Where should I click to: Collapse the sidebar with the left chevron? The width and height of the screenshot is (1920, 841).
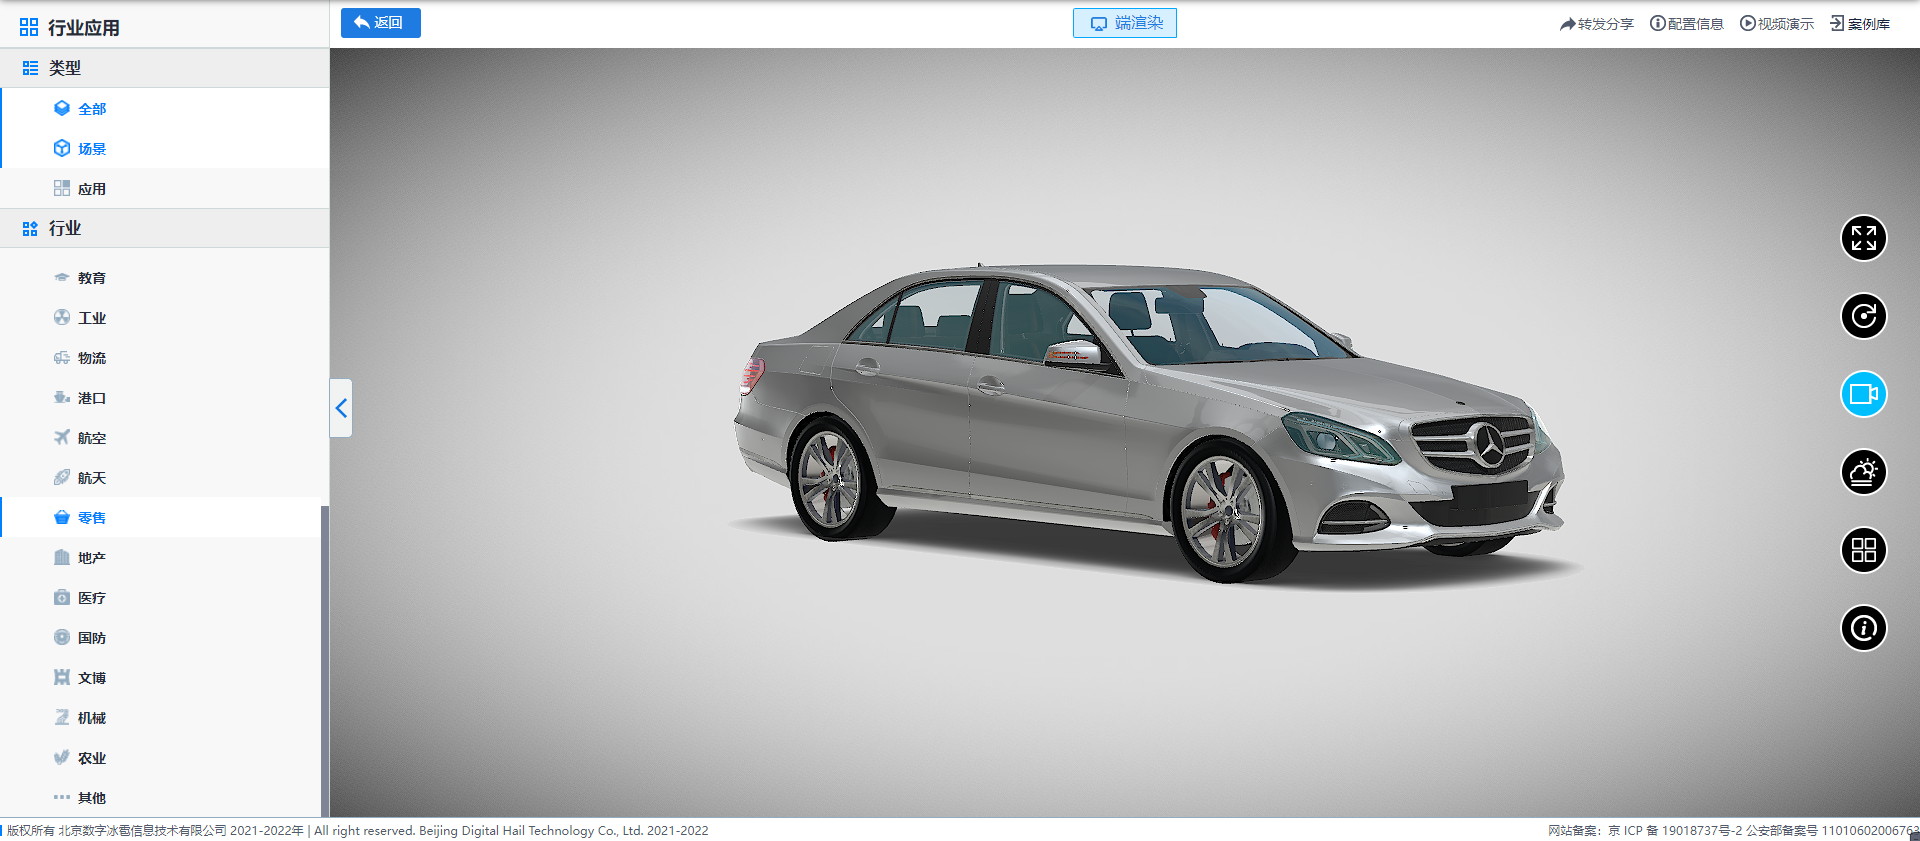(341, 408)
